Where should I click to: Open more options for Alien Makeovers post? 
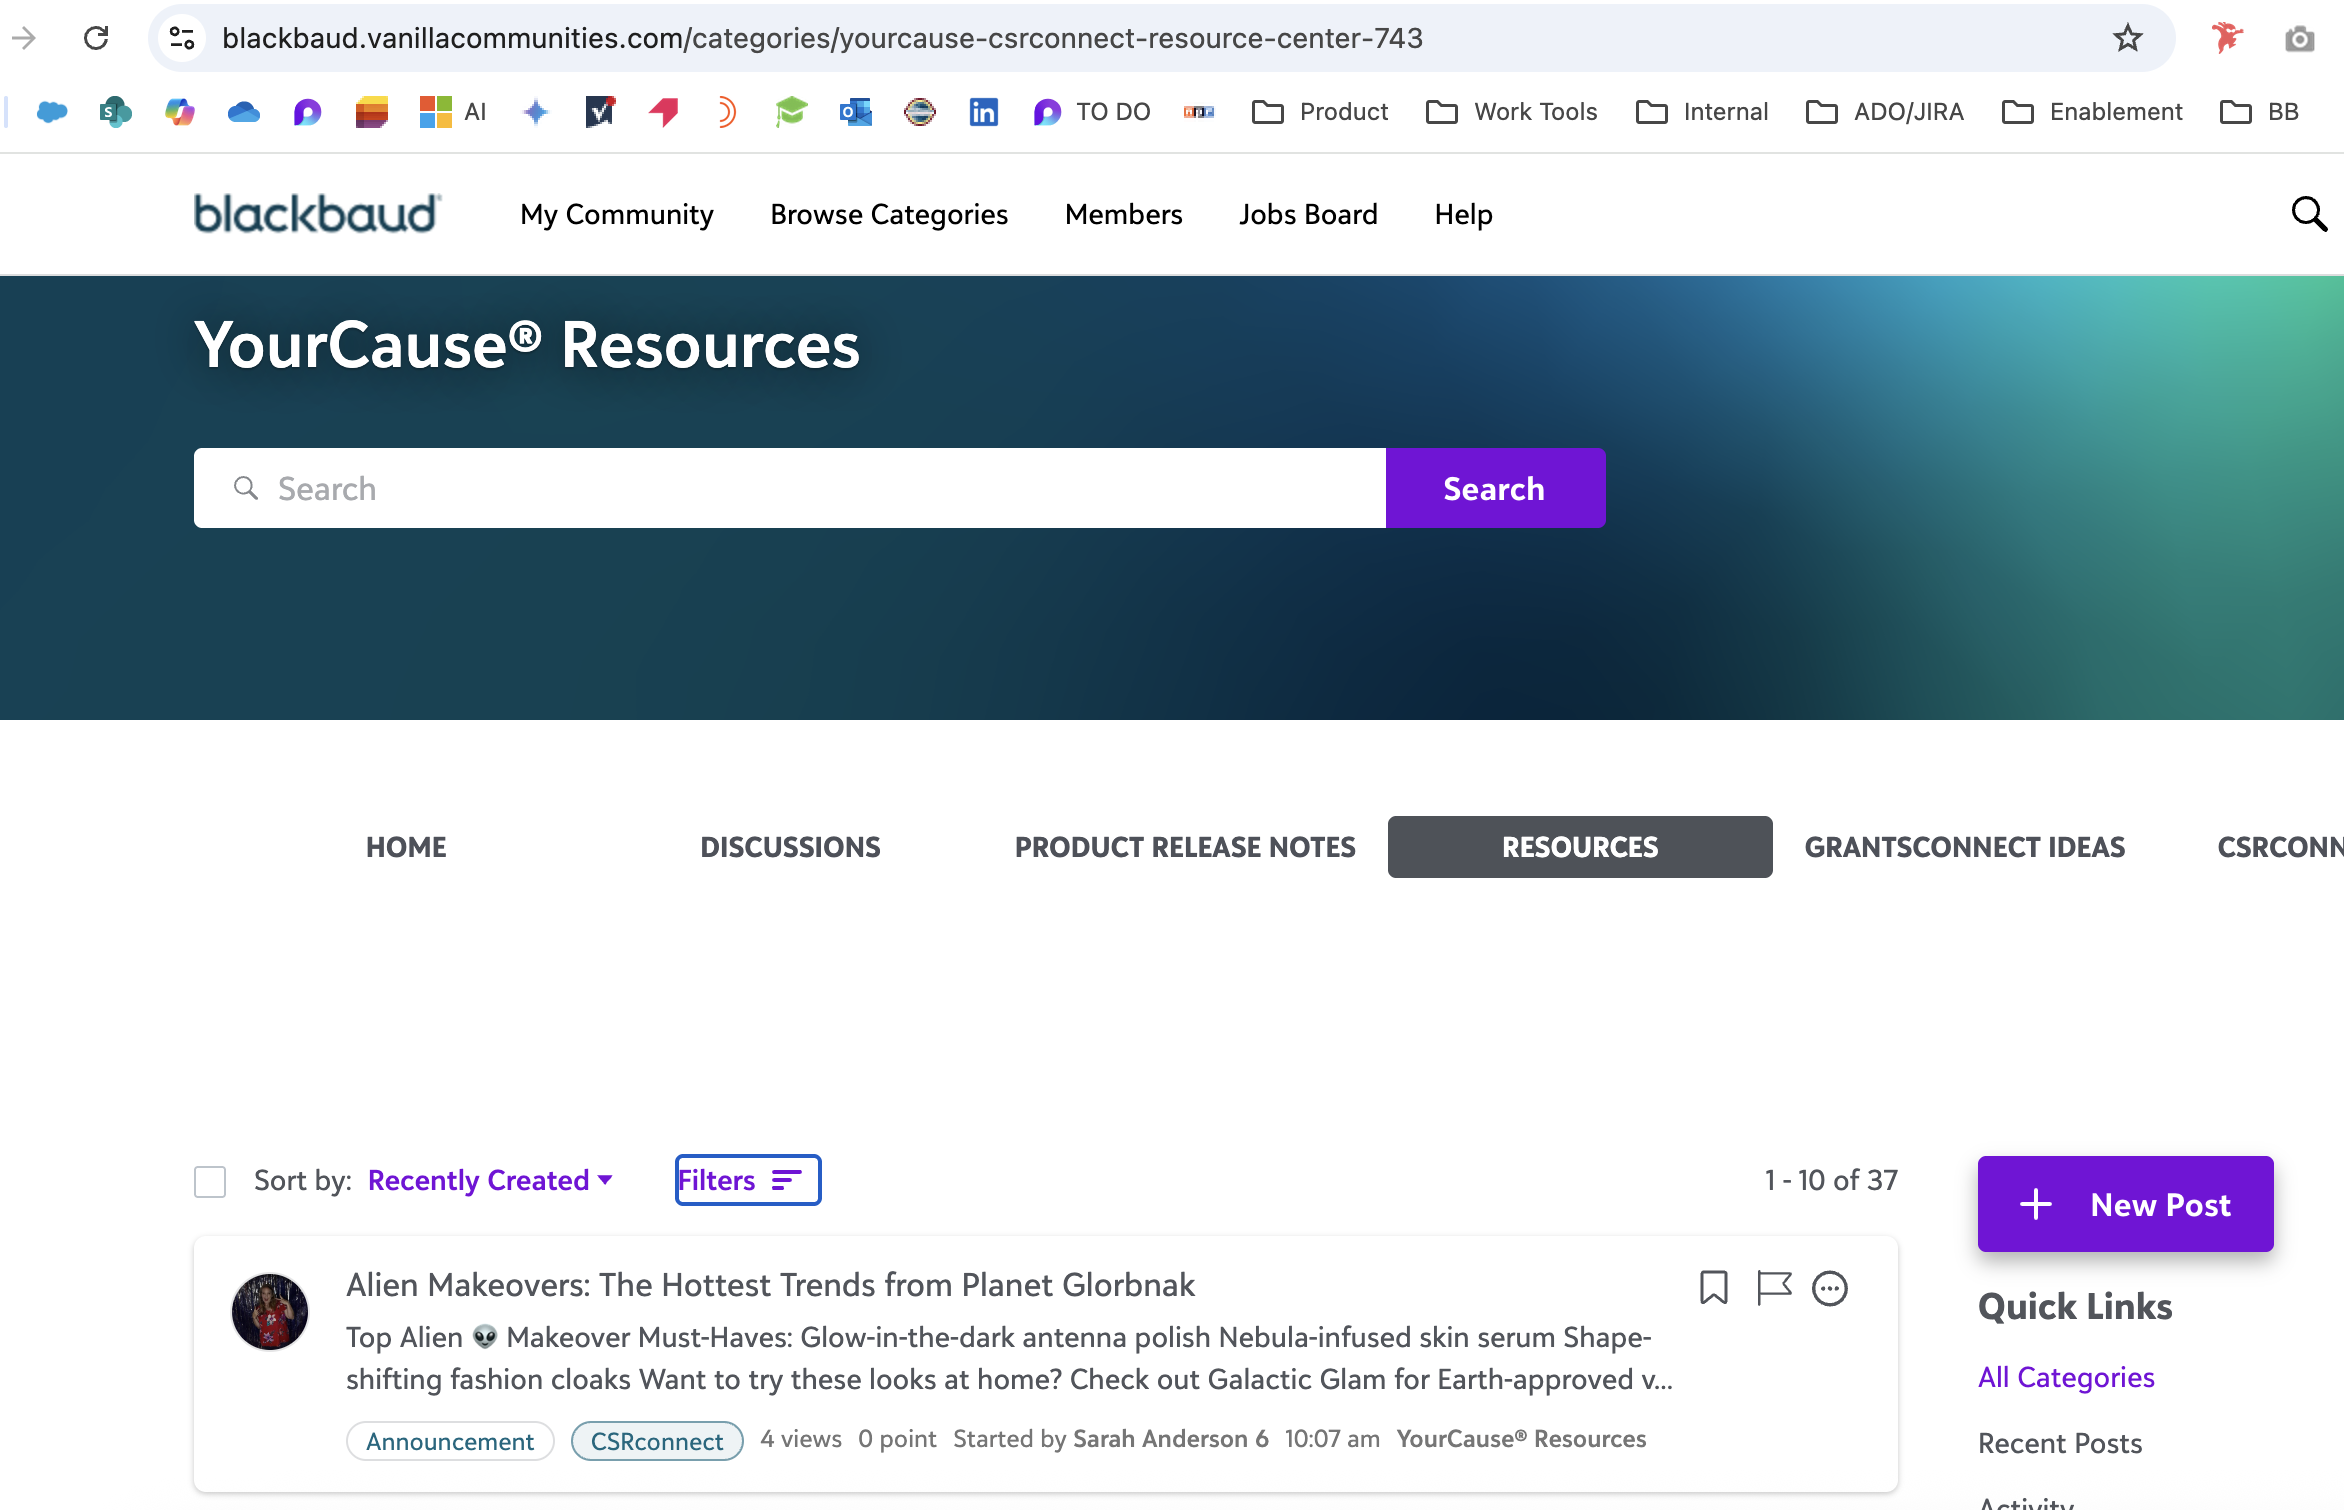1830,1288
